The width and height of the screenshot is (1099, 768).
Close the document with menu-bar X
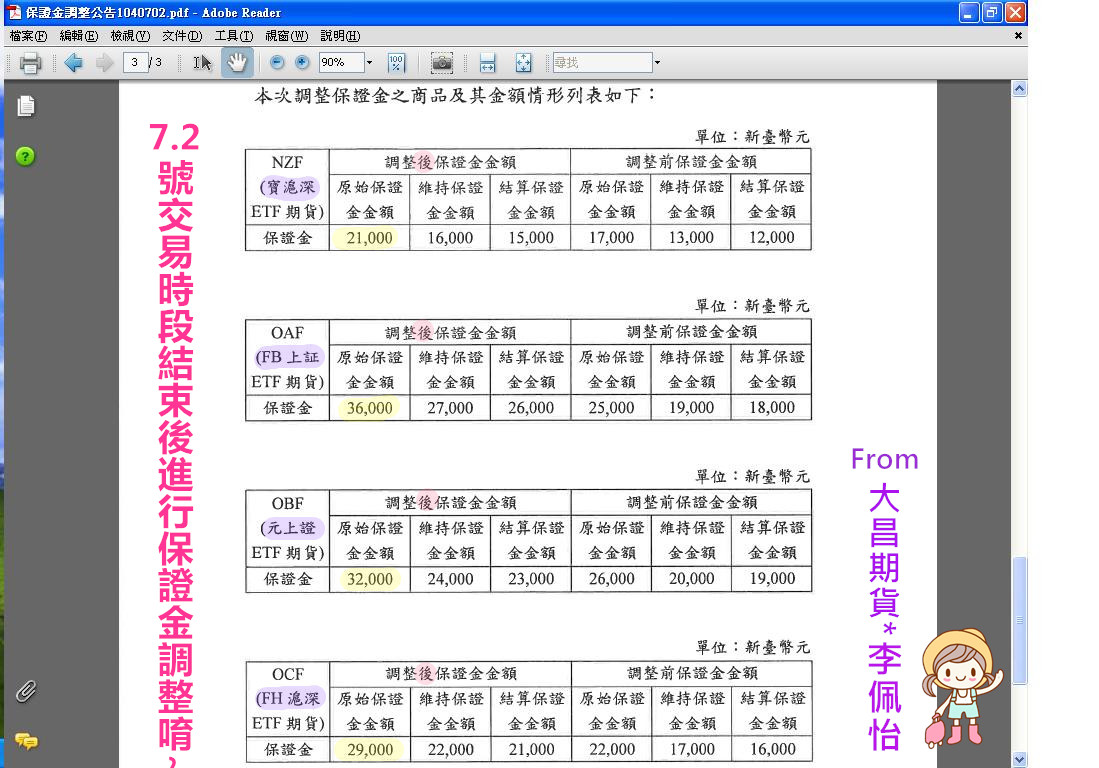1018,36
